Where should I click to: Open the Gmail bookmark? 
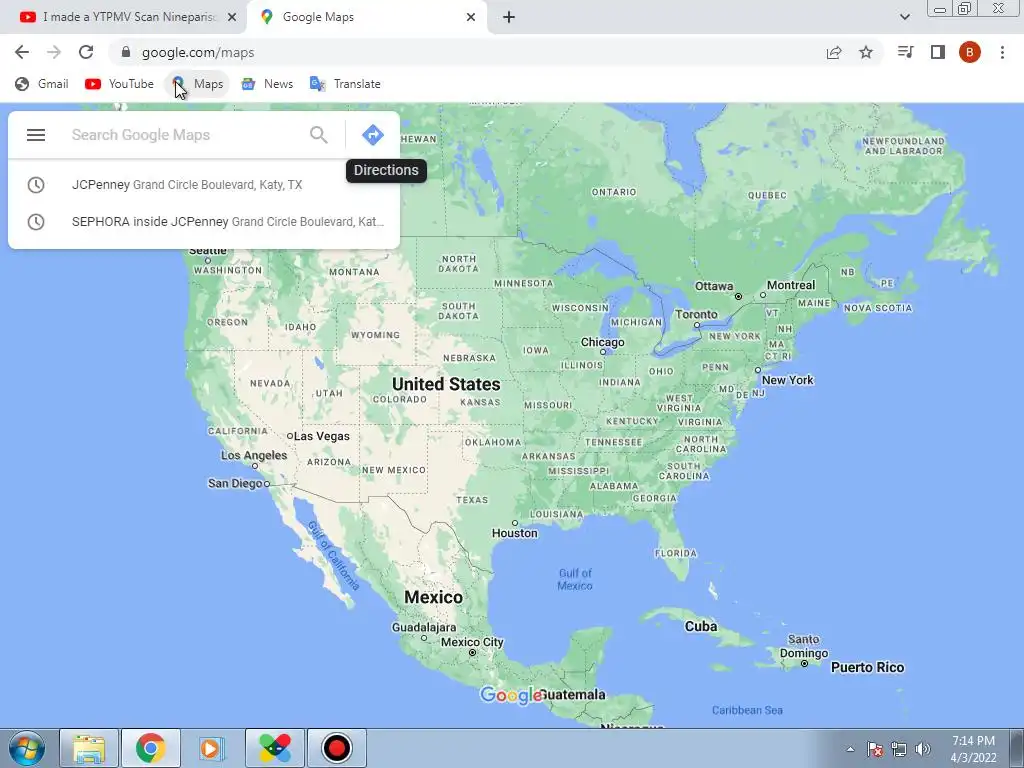[42, 84]
